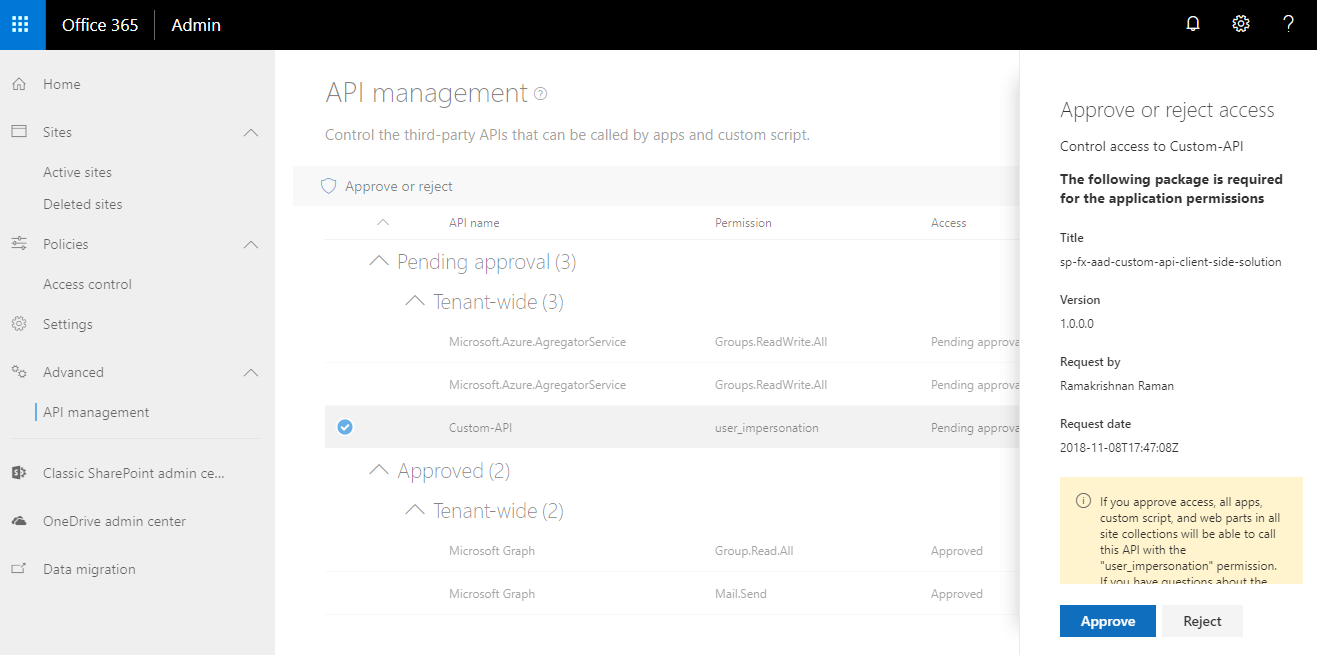Image resolution: width=1317 pixels, height=655 pixels.
Task: Open Settings in sidebar
Action: tap(68, 324)
